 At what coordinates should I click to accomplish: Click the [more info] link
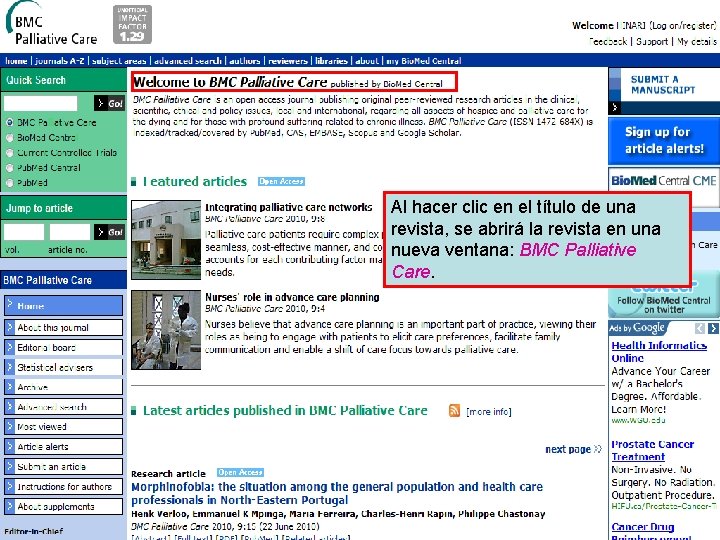click(x=489, y=411)
